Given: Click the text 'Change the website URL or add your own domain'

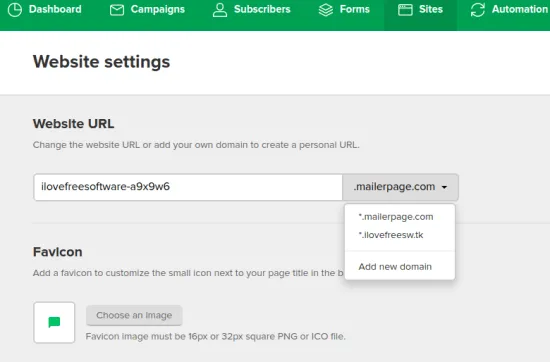Looking at the screenshot, I should coord(140,145).
